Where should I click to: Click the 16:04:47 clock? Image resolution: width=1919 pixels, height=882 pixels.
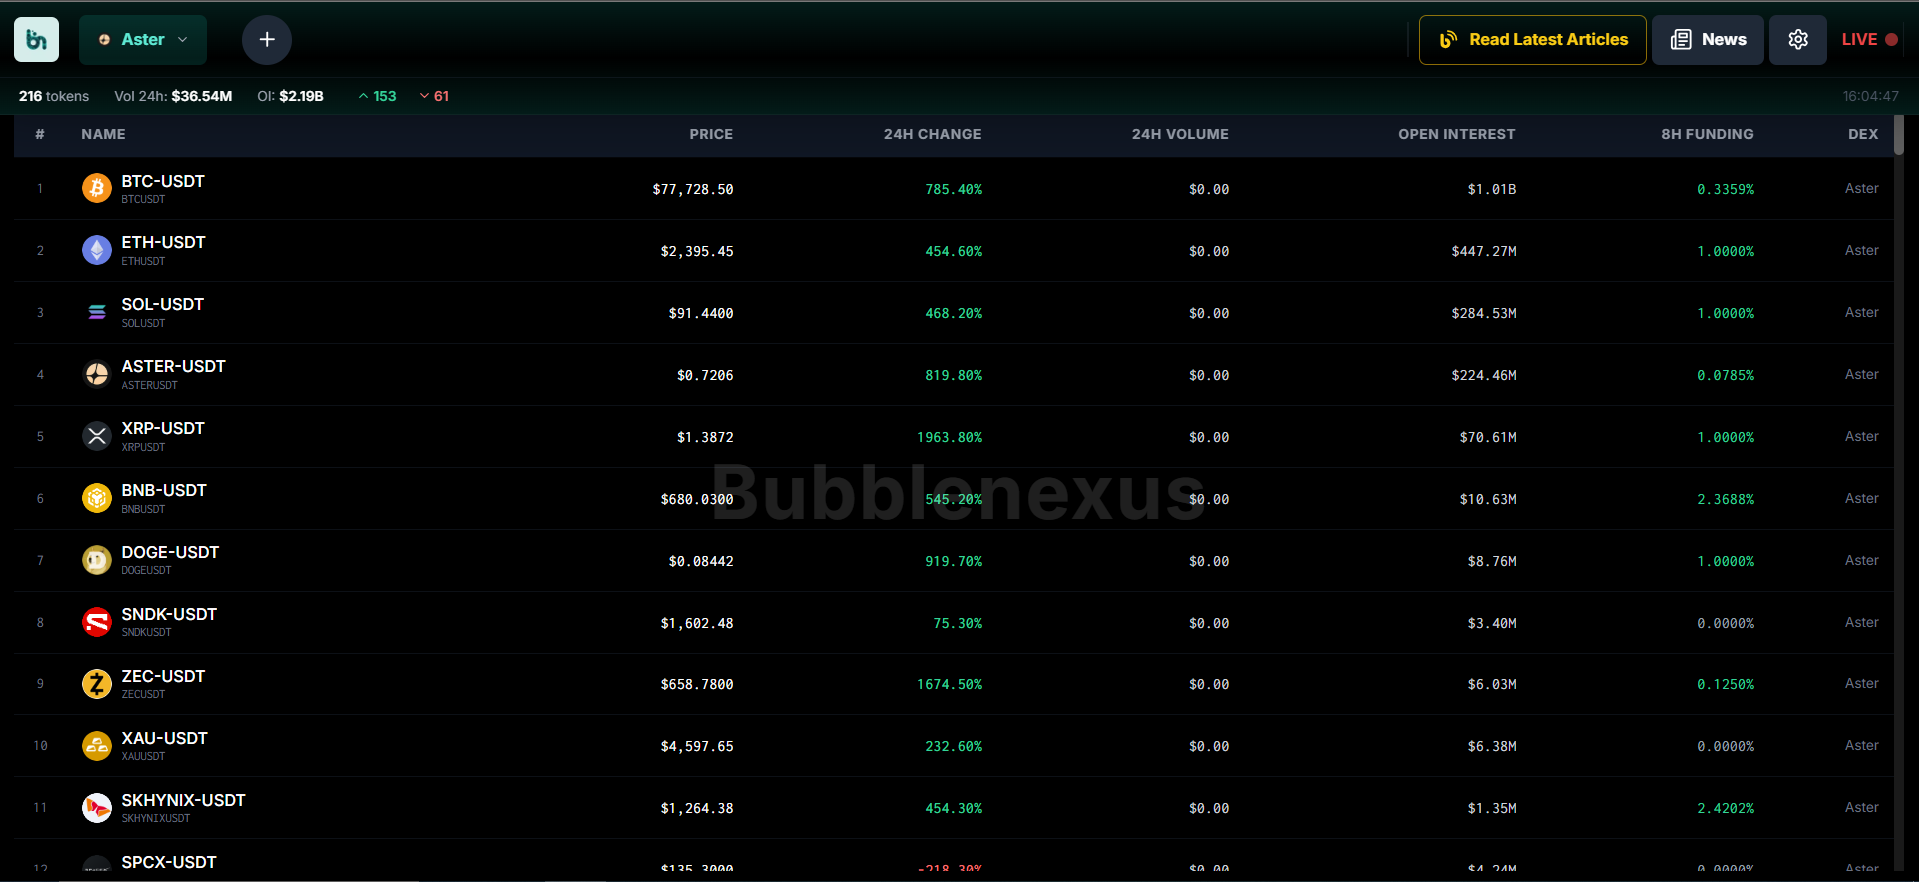1870,96
